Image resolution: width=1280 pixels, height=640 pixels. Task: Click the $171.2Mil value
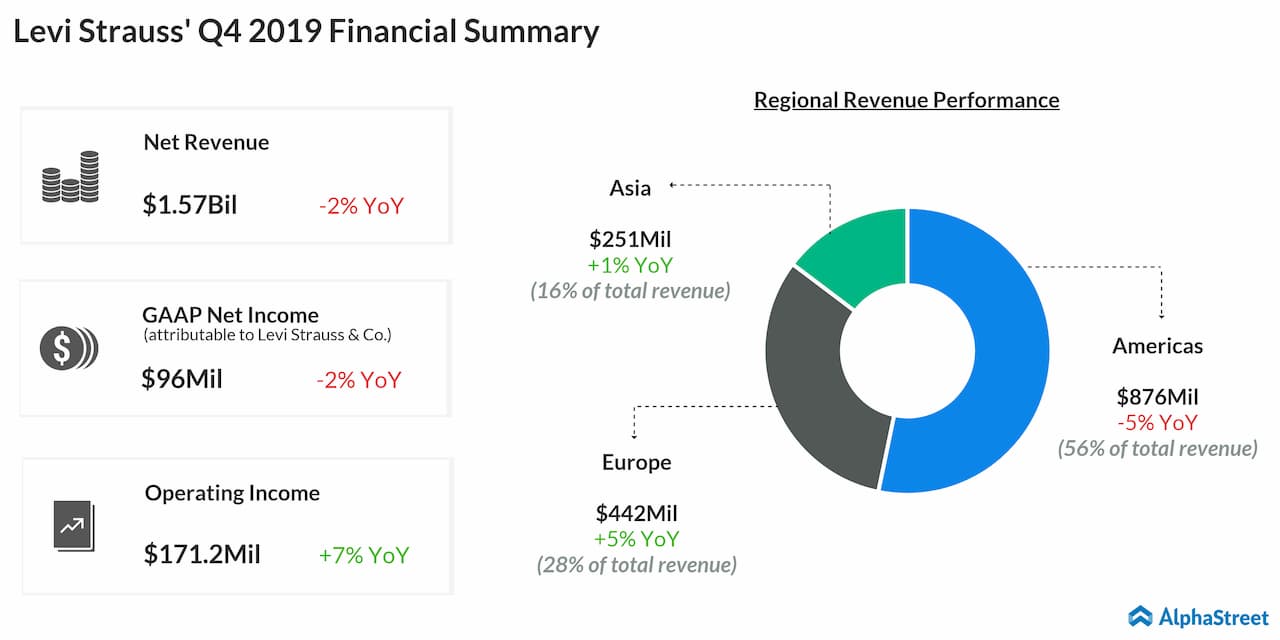(201, 554)
